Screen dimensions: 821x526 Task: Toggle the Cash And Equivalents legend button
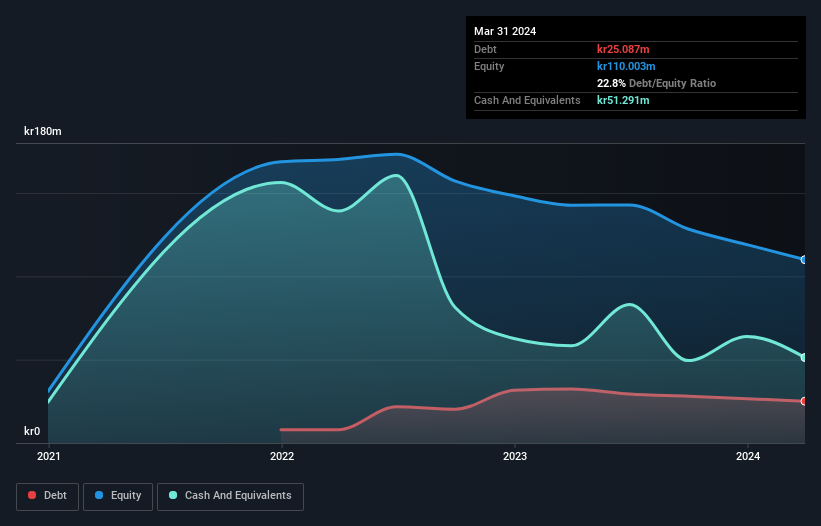[x=230, y=496]
